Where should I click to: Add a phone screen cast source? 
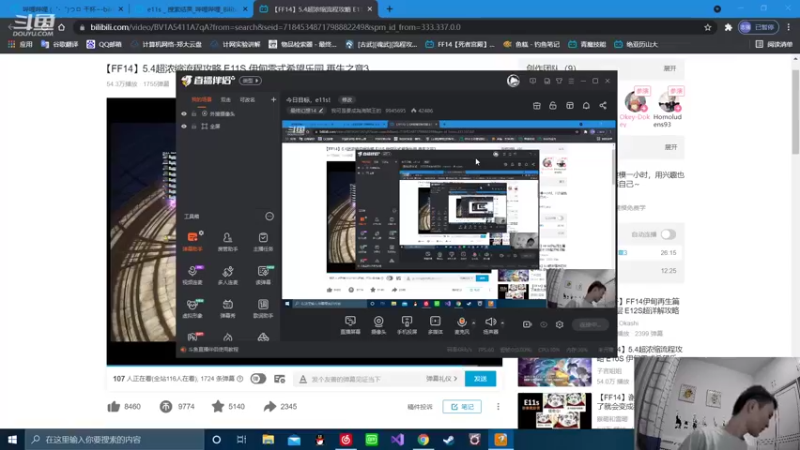(x=407, y=324)
